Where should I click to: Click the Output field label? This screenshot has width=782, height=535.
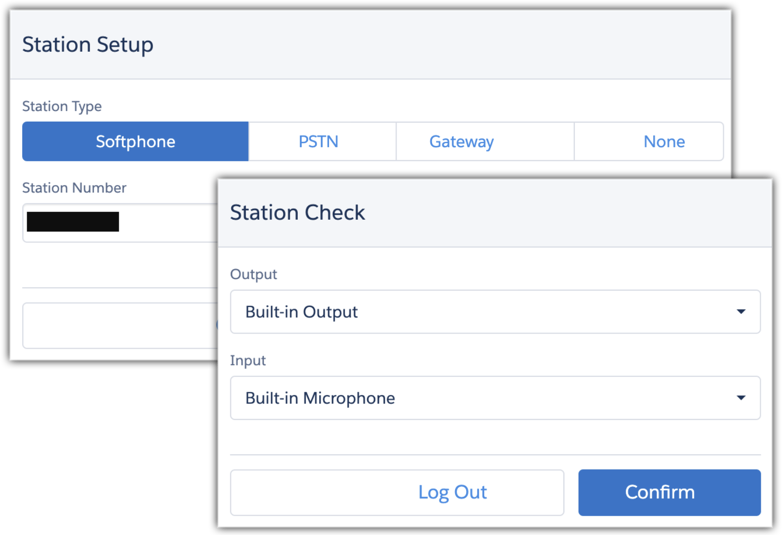[x=254, y=274]
